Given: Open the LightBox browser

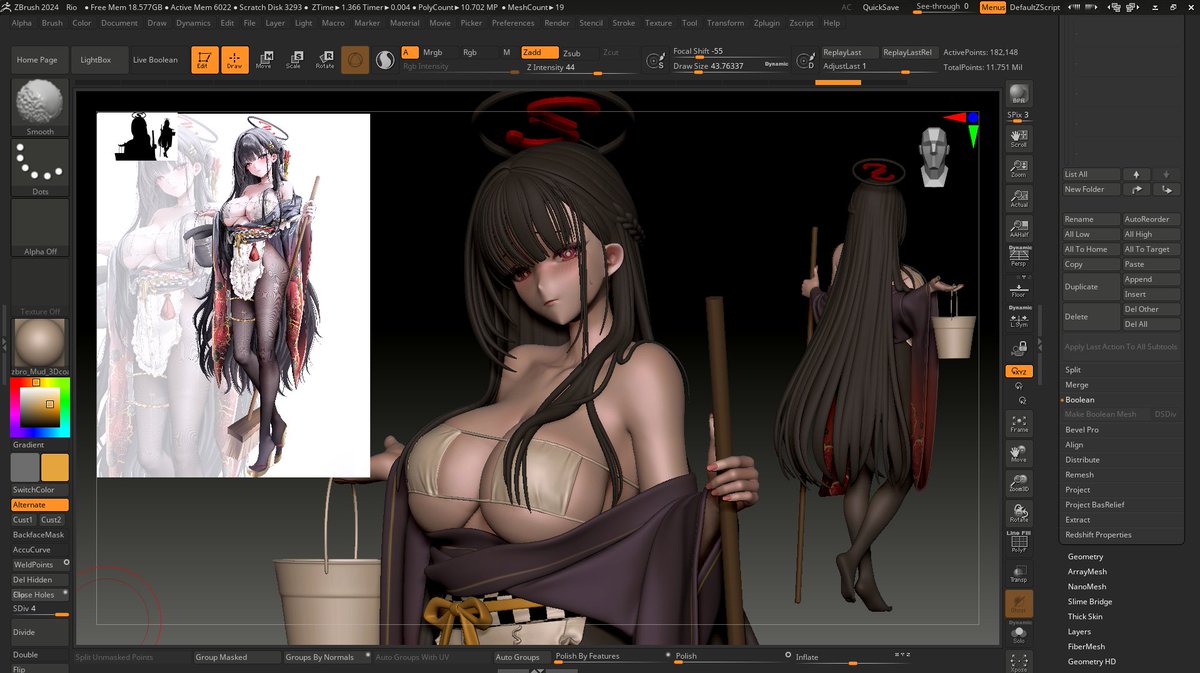Looking at the screenshot, I should [96, 60].
